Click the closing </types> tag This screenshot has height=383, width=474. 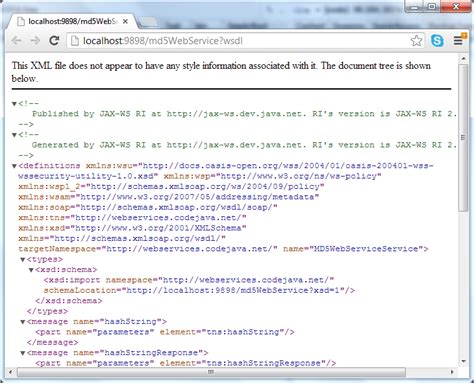[47, 311]
